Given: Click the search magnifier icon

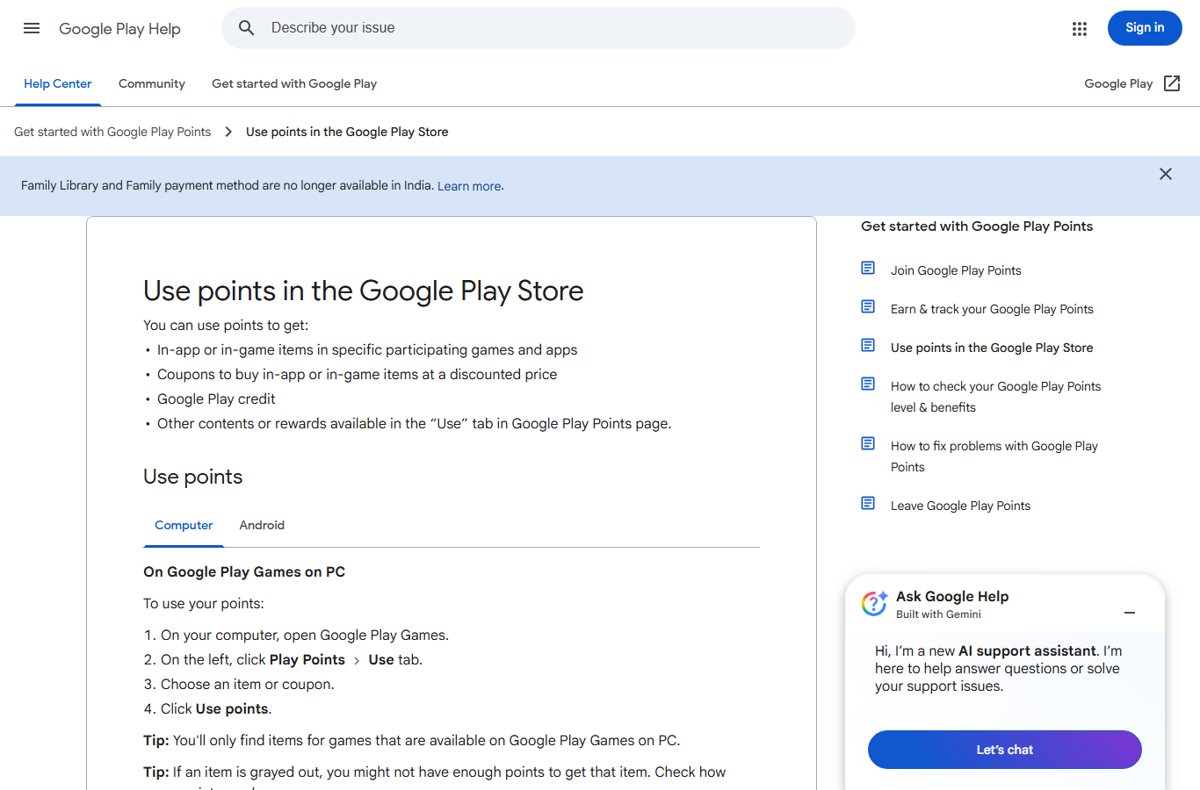Looking at the screenshot, I should pyautogui.click(x=246, y=28).
